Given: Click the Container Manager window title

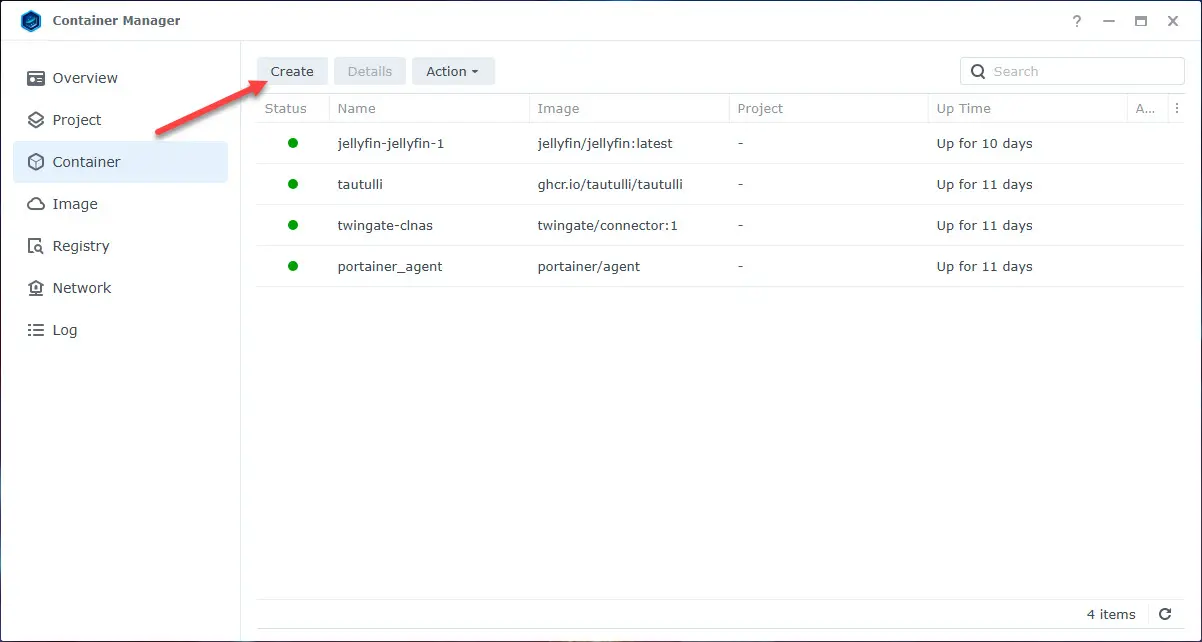Looking at the screenshot, I should pyautogui.click(x=117, y=21).
